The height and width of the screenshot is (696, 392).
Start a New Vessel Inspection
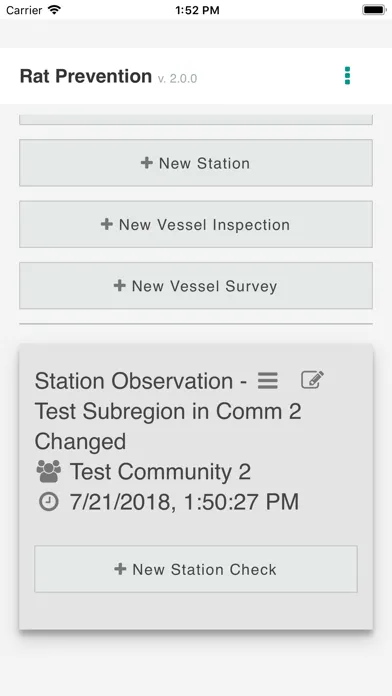click(x=196, y=224)
